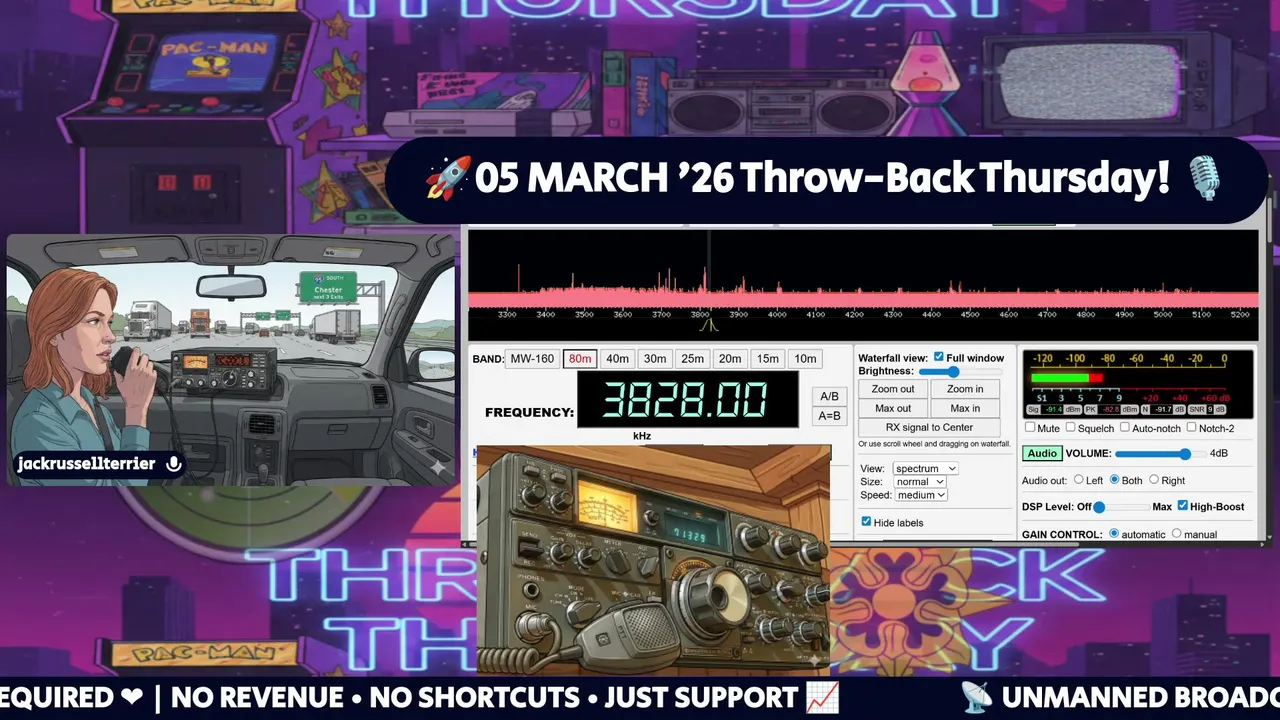Enable the Auto-notch checkbox

tap(1125, 428)
